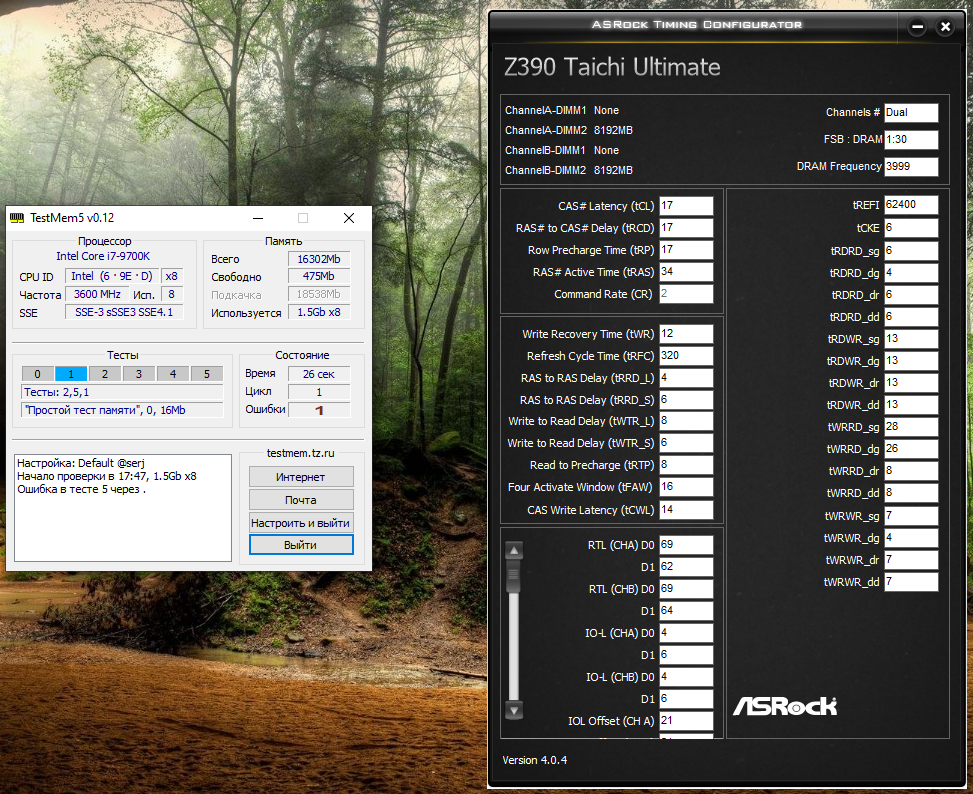Click the tWTR_S value field

[686, 443]
